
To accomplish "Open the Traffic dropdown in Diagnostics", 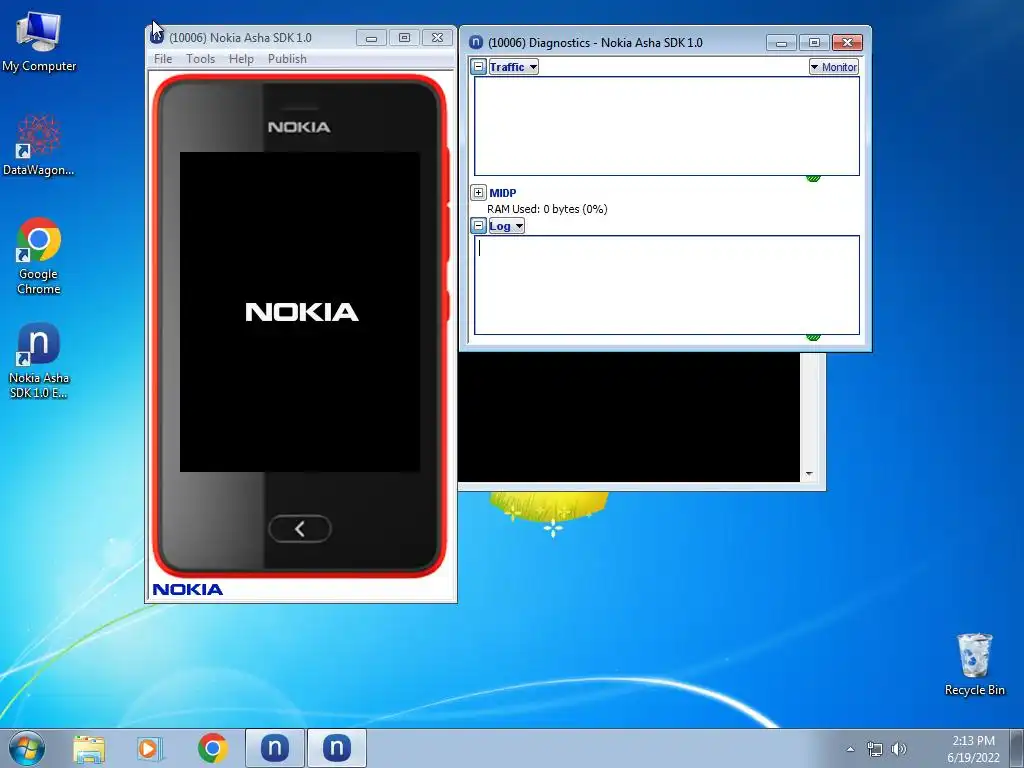I will (x=513, y=67).
